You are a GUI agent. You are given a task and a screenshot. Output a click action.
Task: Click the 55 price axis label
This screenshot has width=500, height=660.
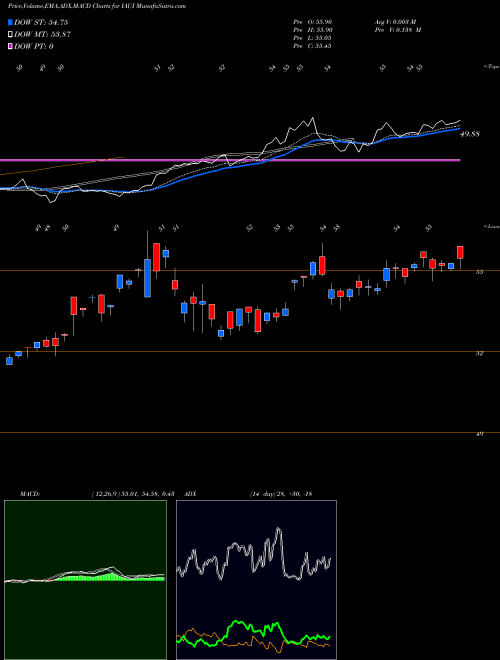[479, 272]
